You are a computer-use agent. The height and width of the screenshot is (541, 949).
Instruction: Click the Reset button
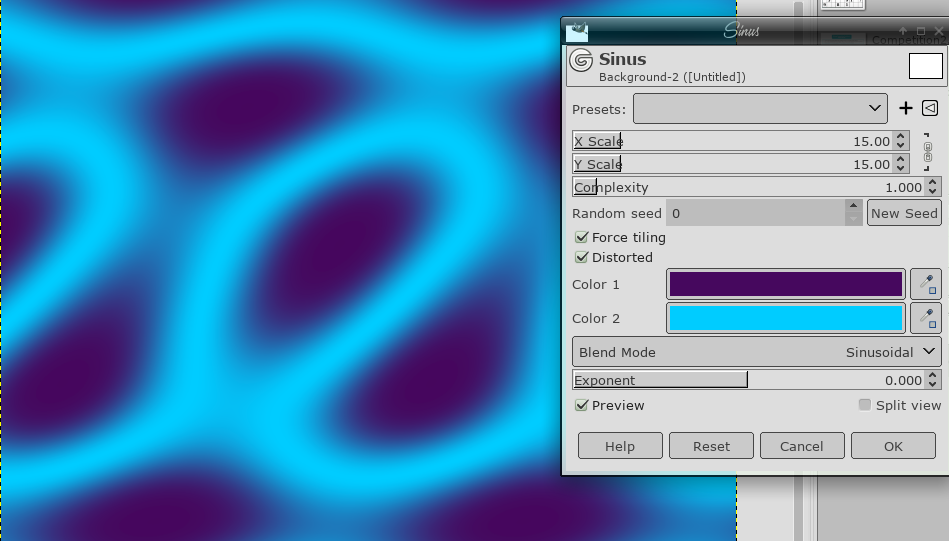pyautogui.click(x=711, y=446)
